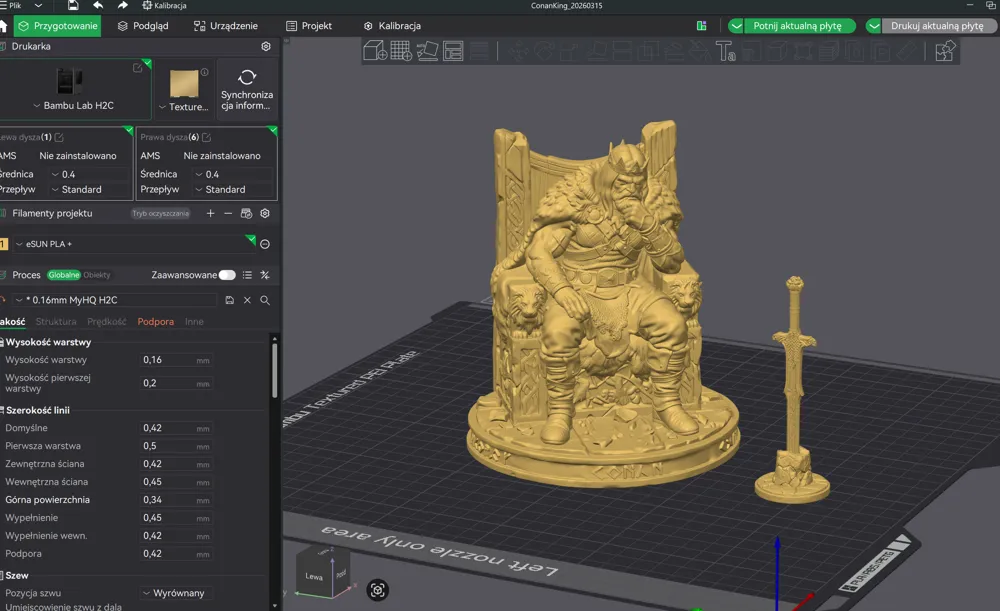Screen dimensions: 1000x611
Task: Click Potnij aktualną płytę button
Action: pyautogui.click(x=797, y=26)
